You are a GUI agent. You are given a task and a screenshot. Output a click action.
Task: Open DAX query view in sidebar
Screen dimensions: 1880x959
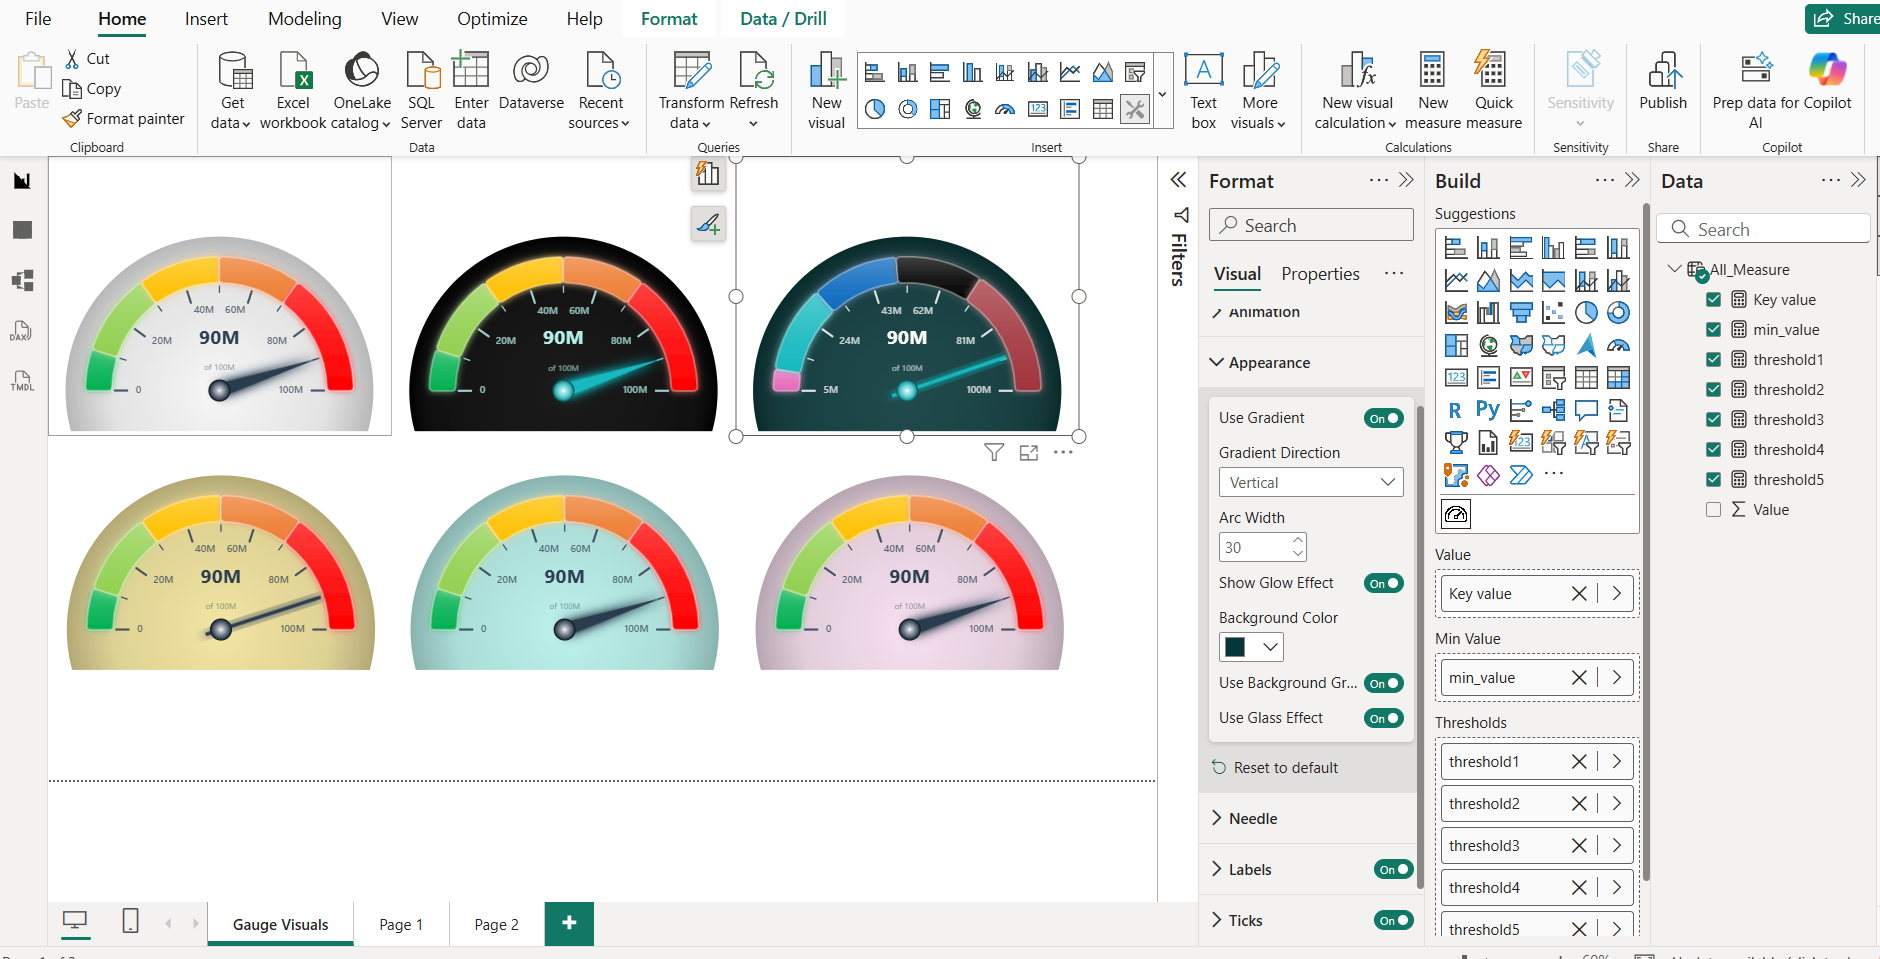(x=22, y=331)
